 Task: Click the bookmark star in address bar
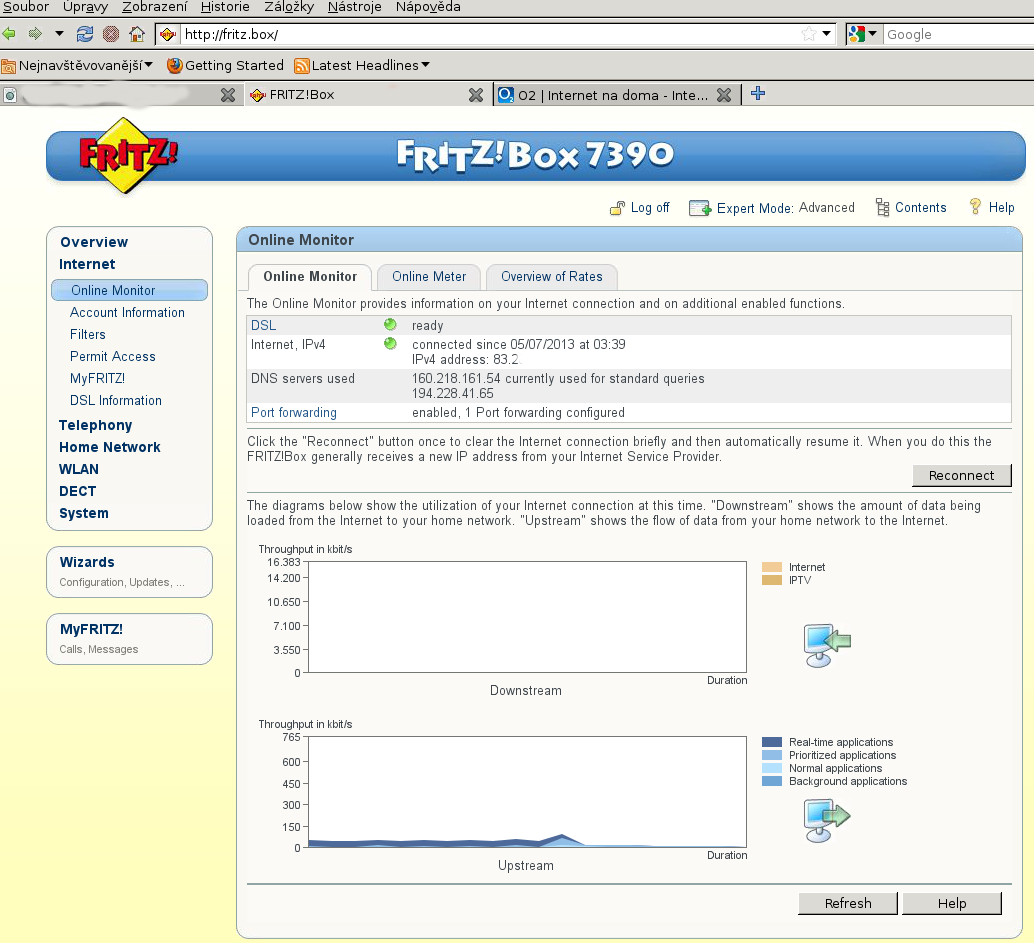tap(808, 34)
